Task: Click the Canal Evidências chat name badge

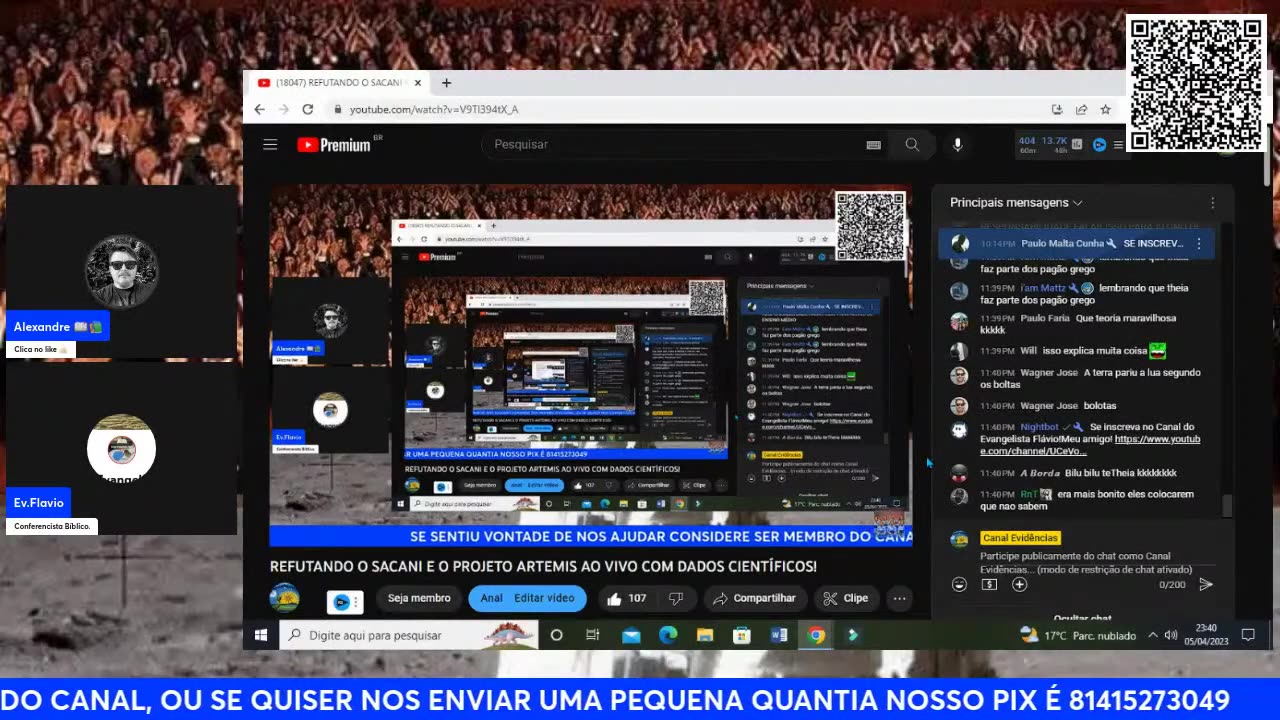Action: pyautogui.click(x=1020, y=538)
